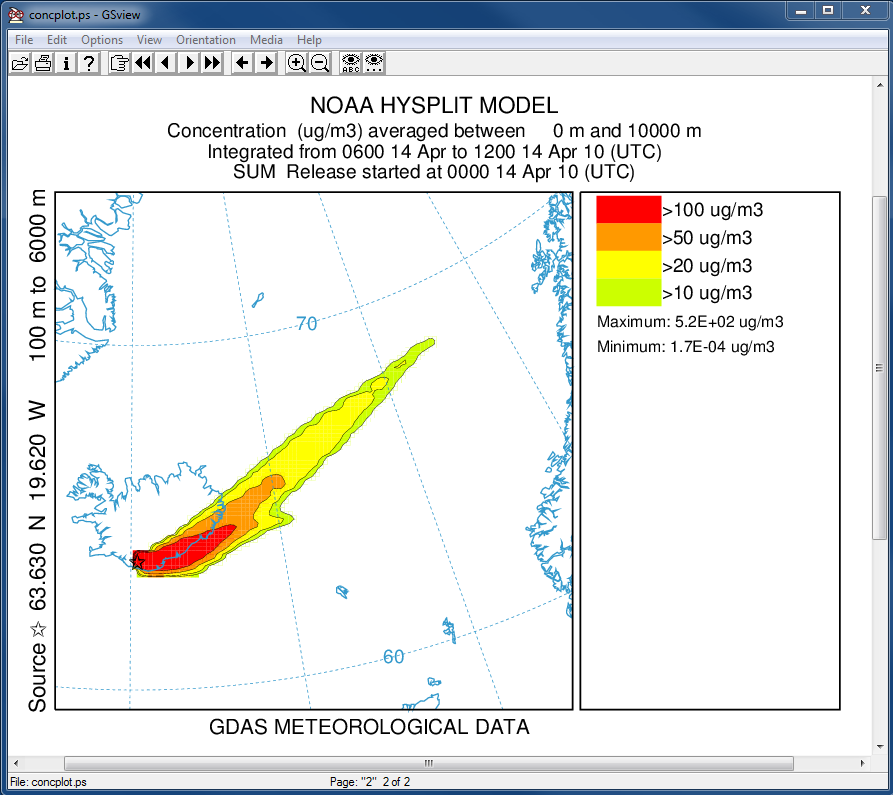Zoom out with magnifier minus icon
Screen dimensions: 893x795
click(x=320, y=63)
